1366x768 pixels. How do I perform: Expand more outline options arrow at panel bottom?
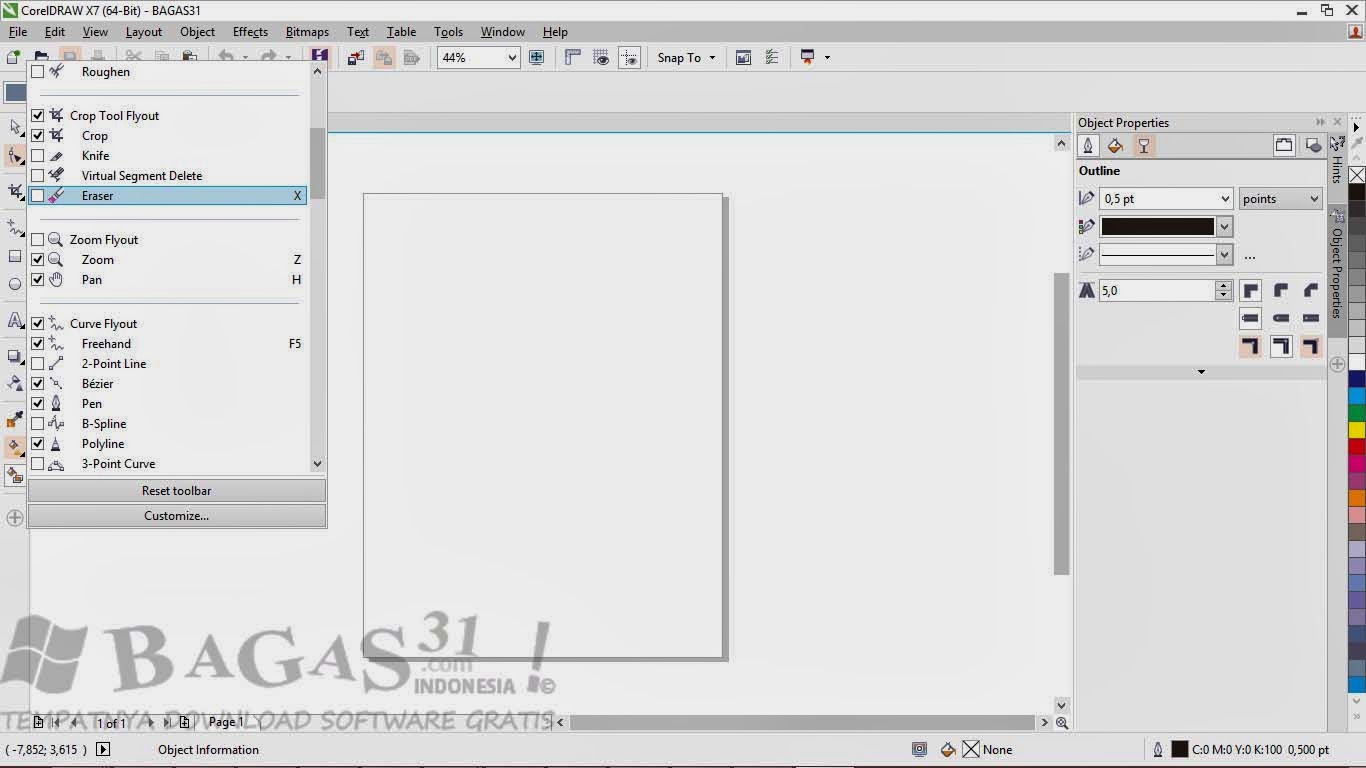pyautogui.click(x=1201, y=372)
